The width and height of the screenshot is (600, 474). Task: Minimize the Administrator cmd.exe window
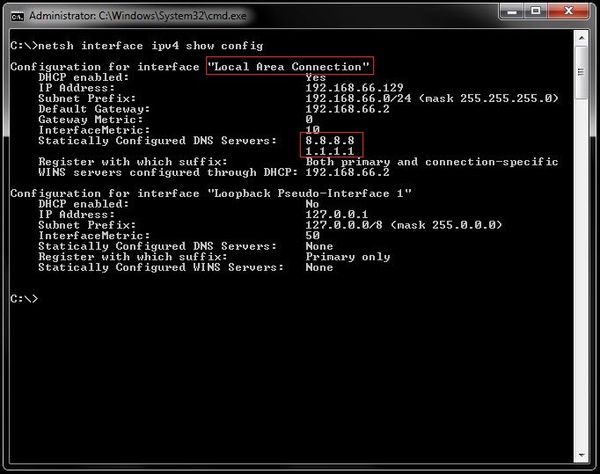point(512,11)
